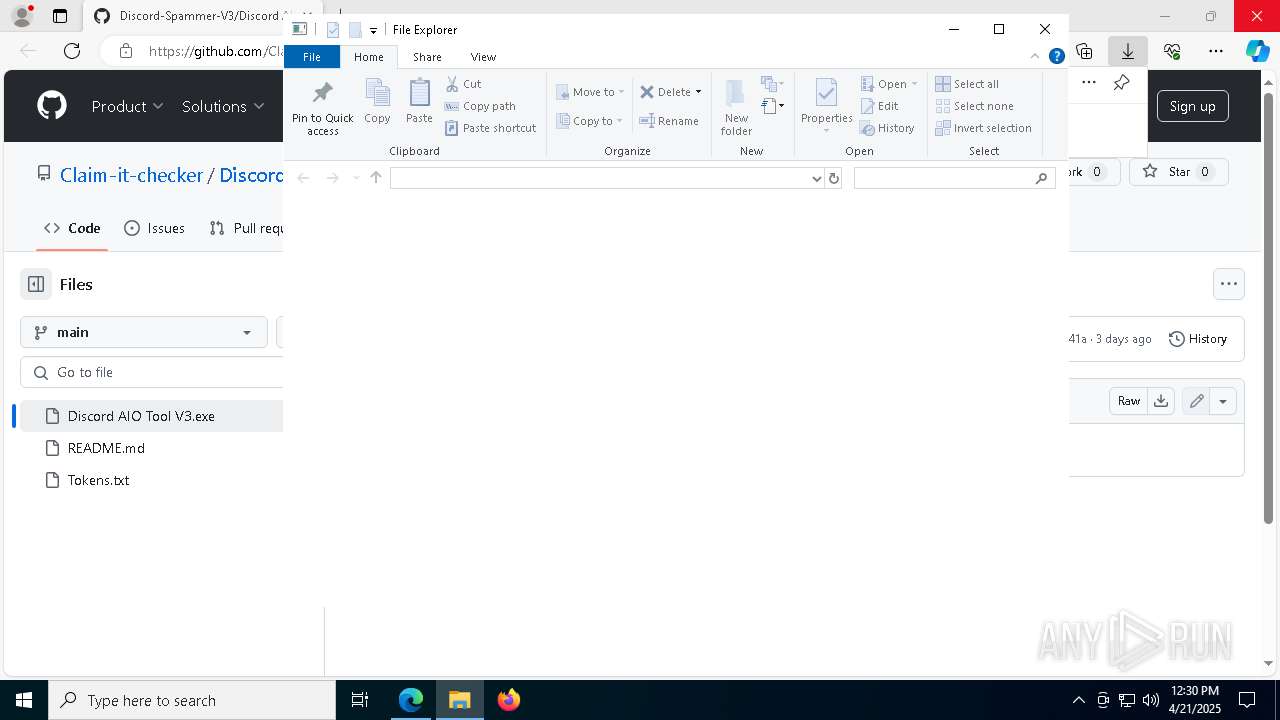
Task: Click History in the File Explorer ribbon
Action: tap(887, 128)
